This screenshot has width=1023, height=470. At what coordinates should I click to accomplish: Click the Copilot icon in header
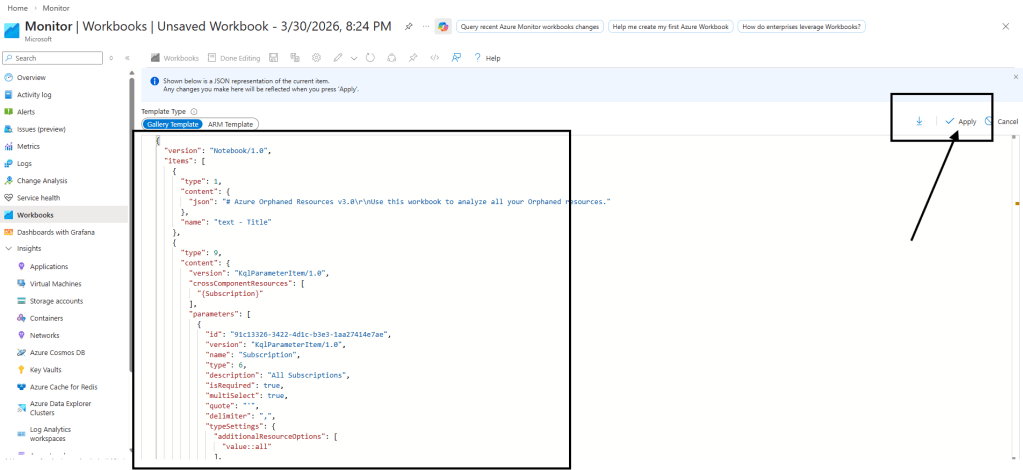443,27
